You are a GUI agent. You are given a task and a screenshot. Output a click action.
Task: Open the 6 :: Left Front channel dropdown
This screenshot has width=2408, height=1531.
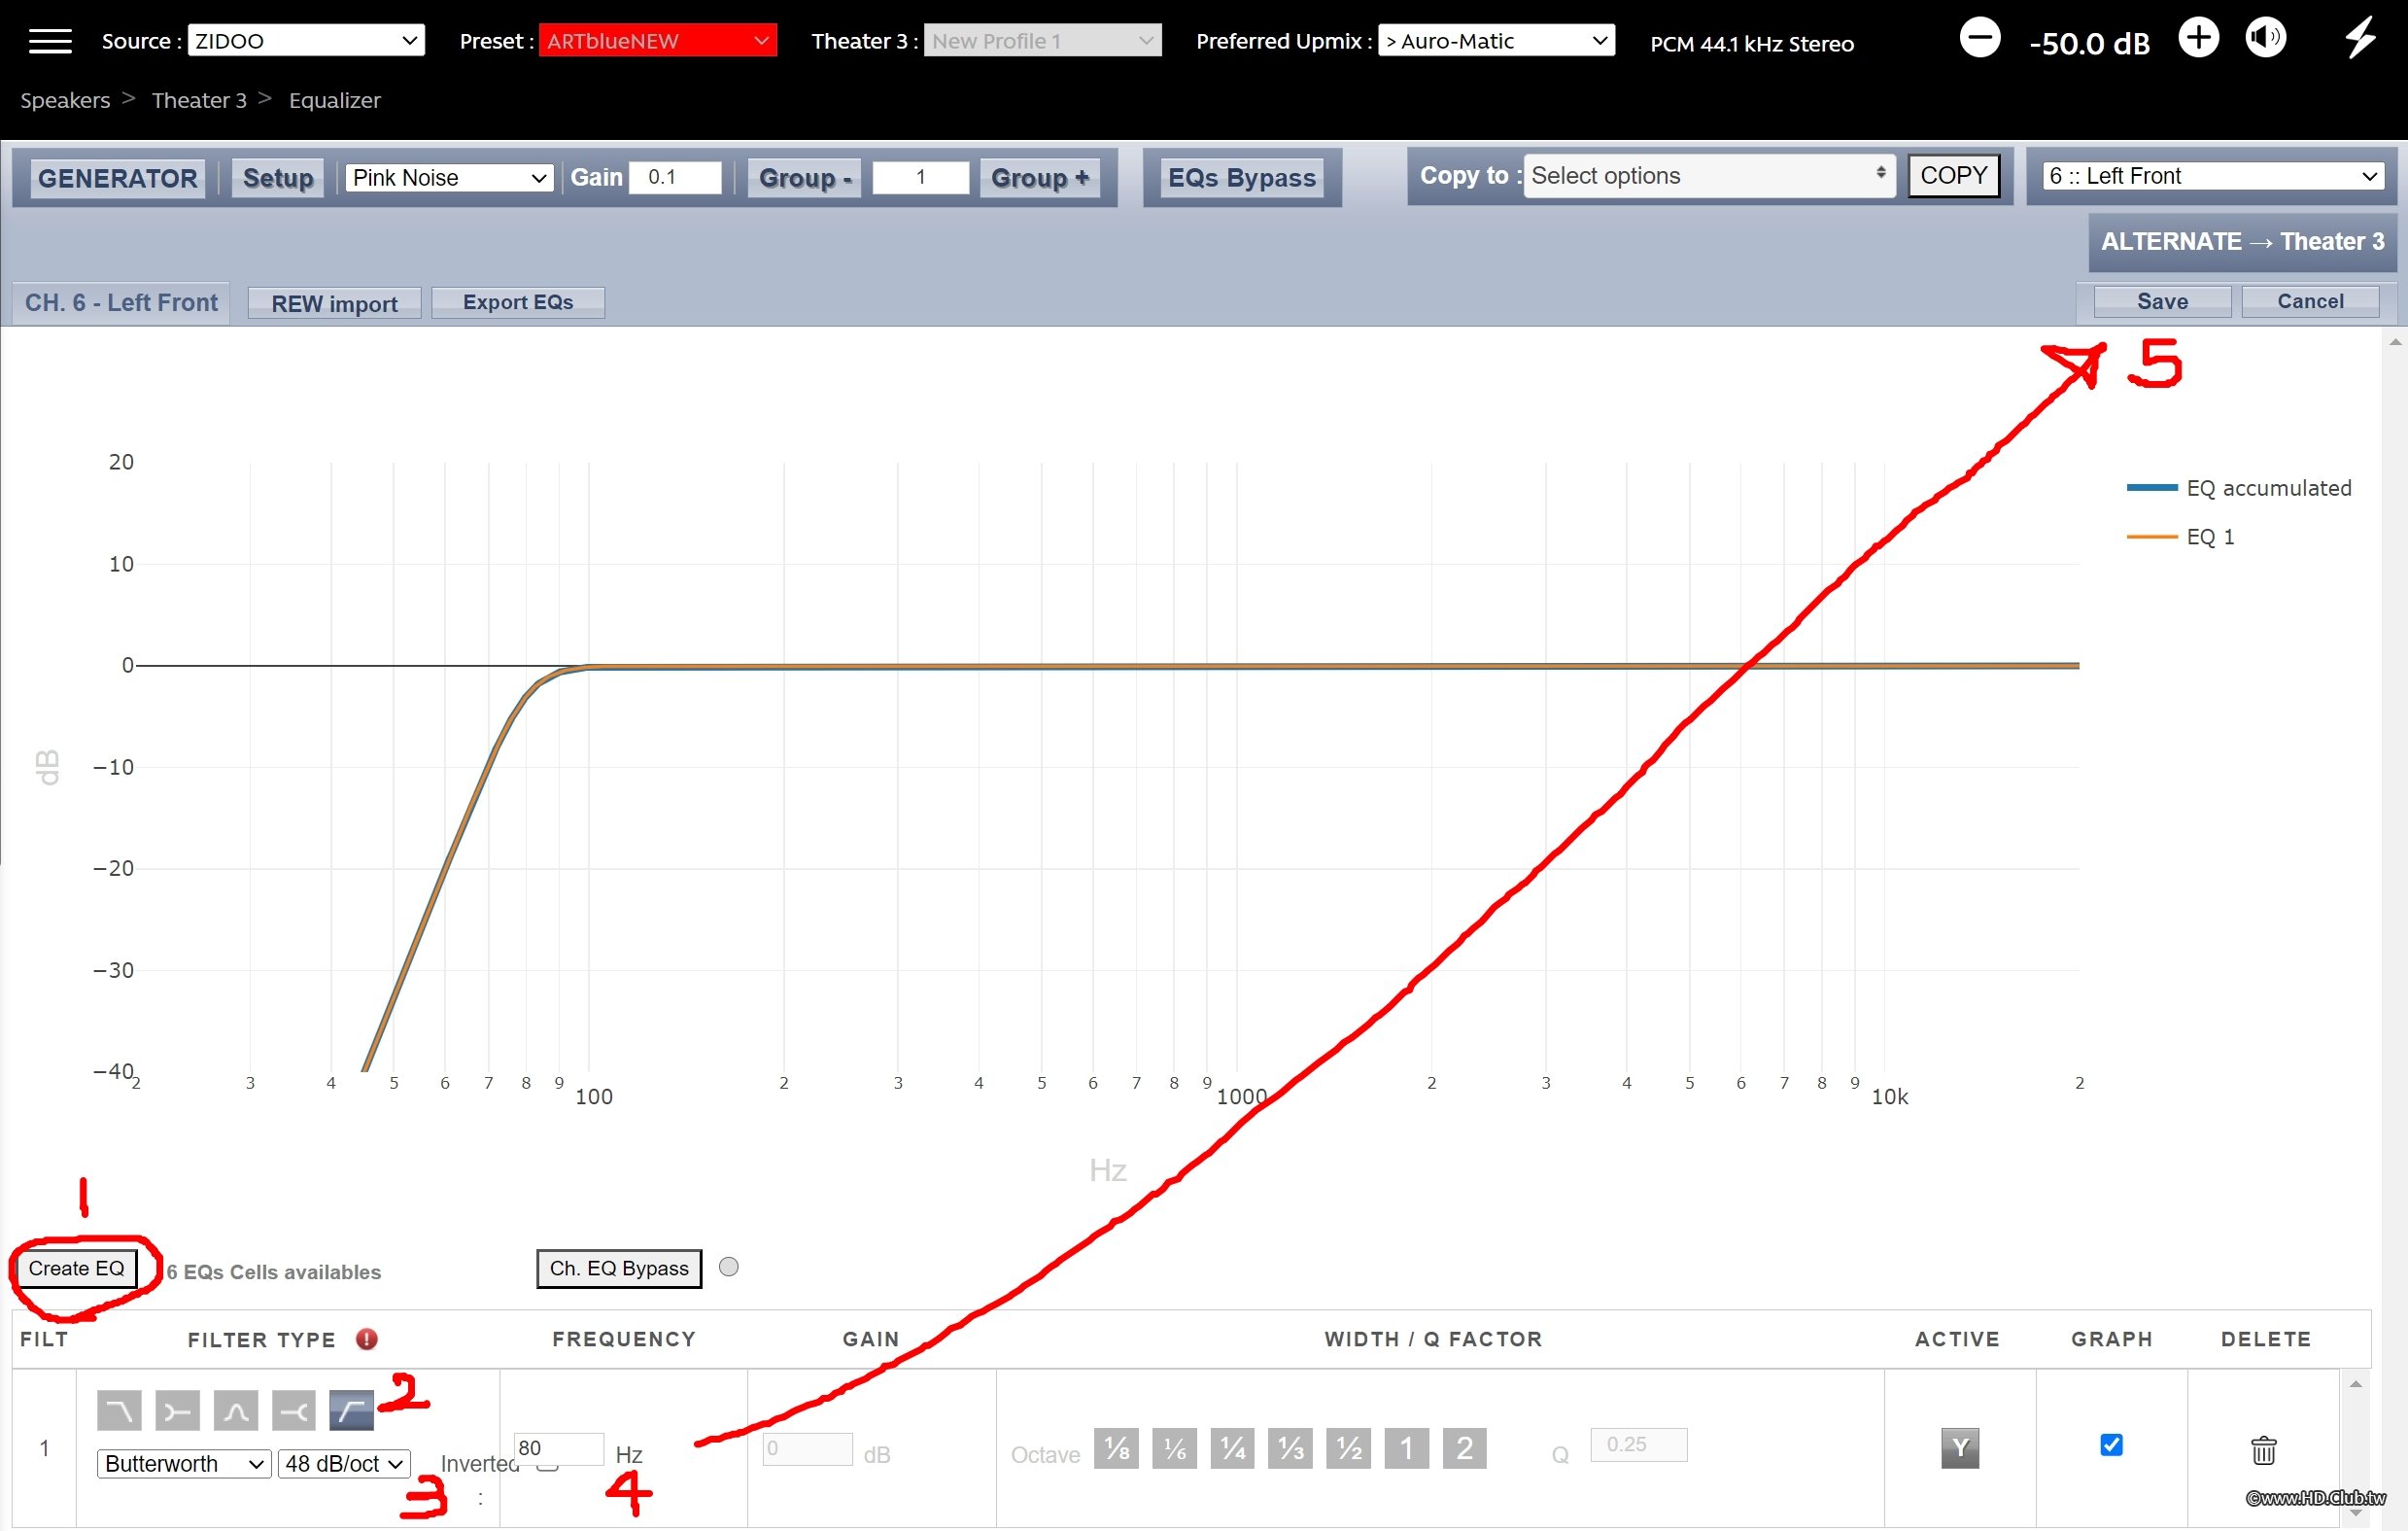[2213, 176]
